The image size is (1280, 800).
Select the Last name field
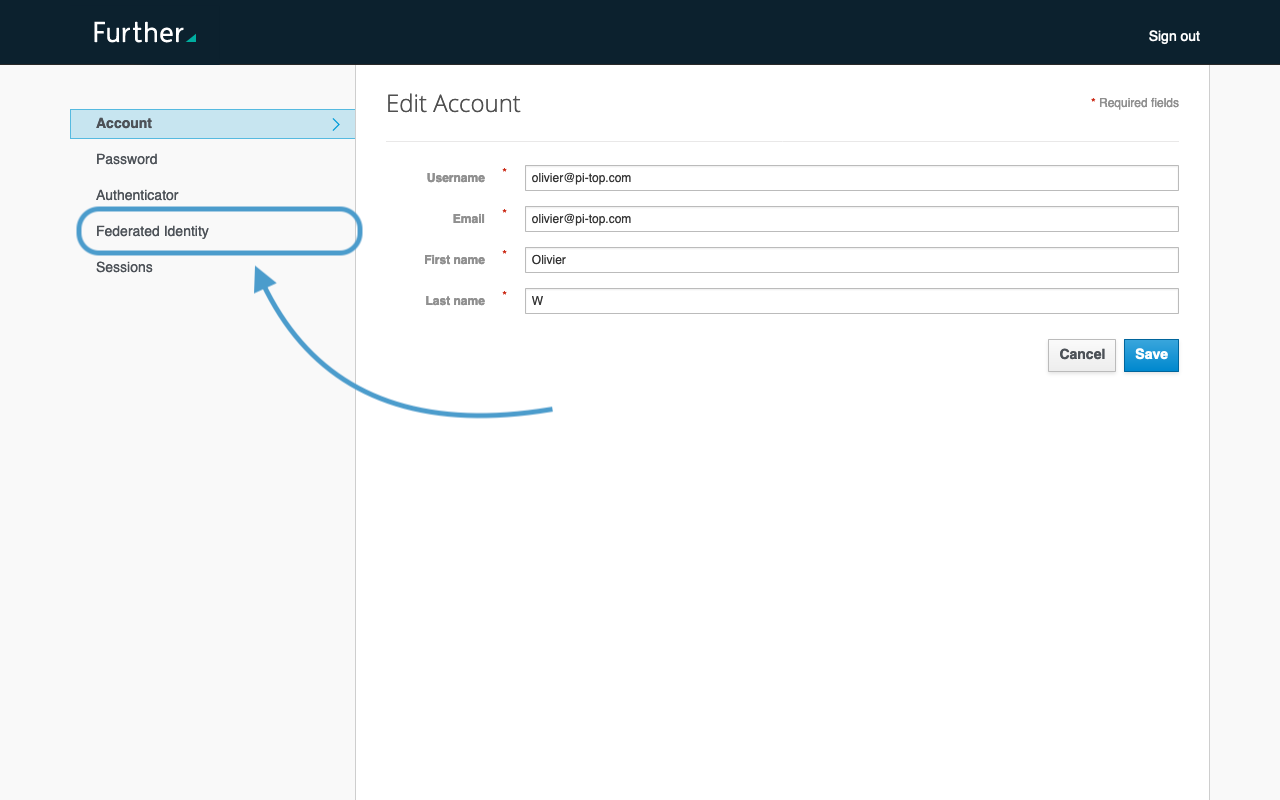(x=851, y=301)
